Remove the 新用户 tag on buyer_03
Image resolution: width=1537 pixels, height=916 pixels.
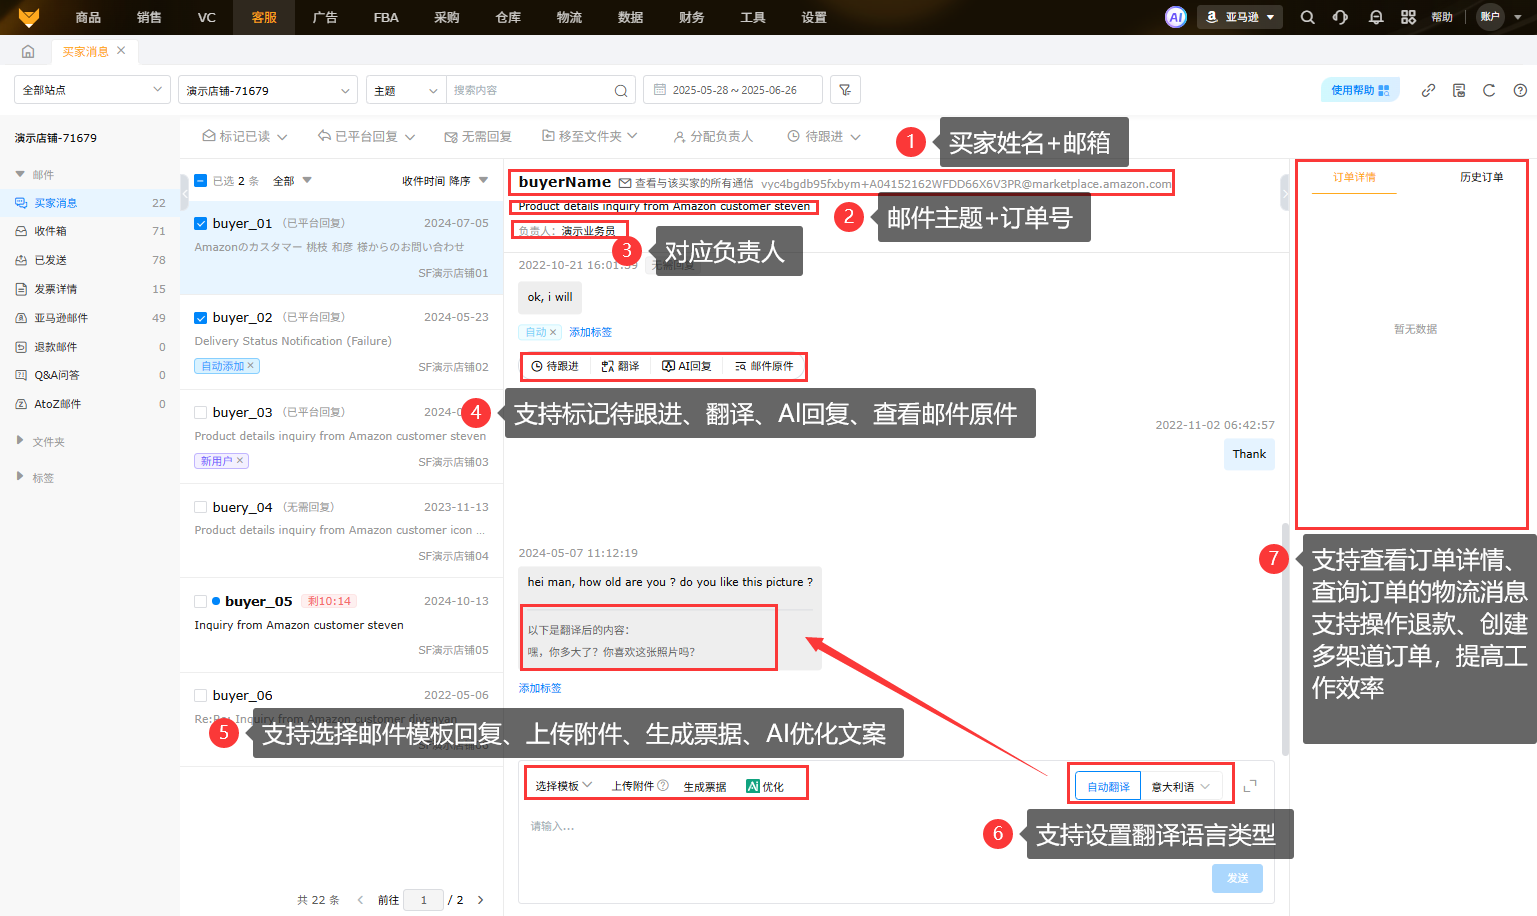click(240, 461)
